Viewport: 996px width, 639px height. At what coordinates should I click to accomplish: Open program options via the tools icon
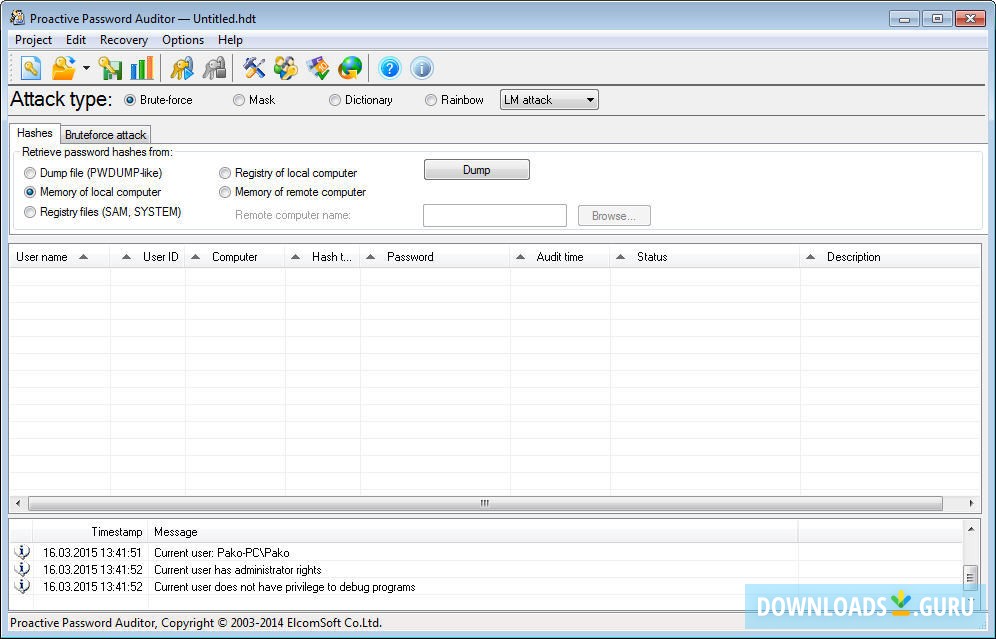pyautogui.click(x=254, y=68)
